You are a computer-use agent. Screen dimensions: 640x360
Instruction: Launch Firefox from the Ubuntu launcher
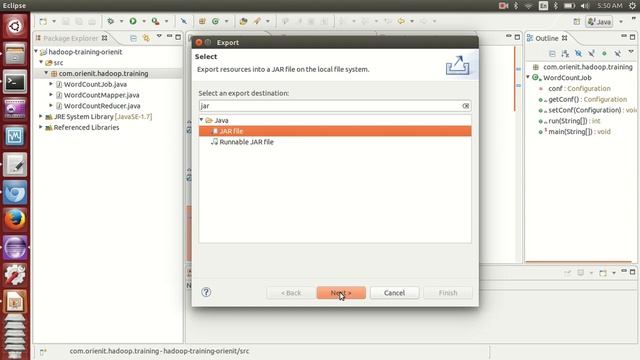pos(15,220)
